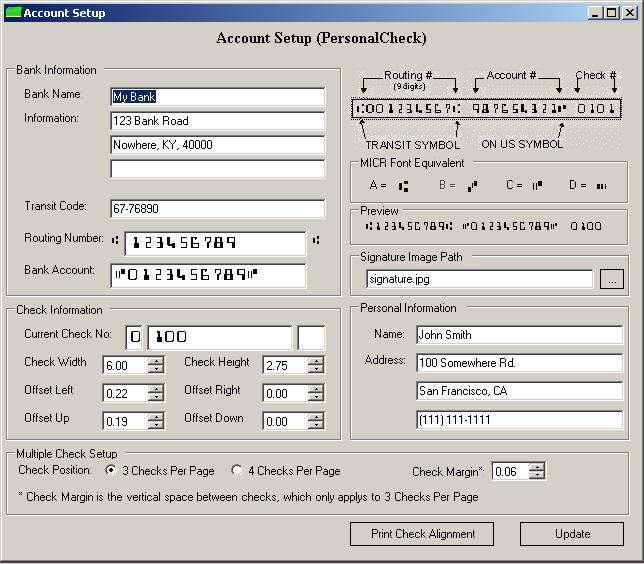
Task: Edit the Transit Code field
Action: (218, 209)
